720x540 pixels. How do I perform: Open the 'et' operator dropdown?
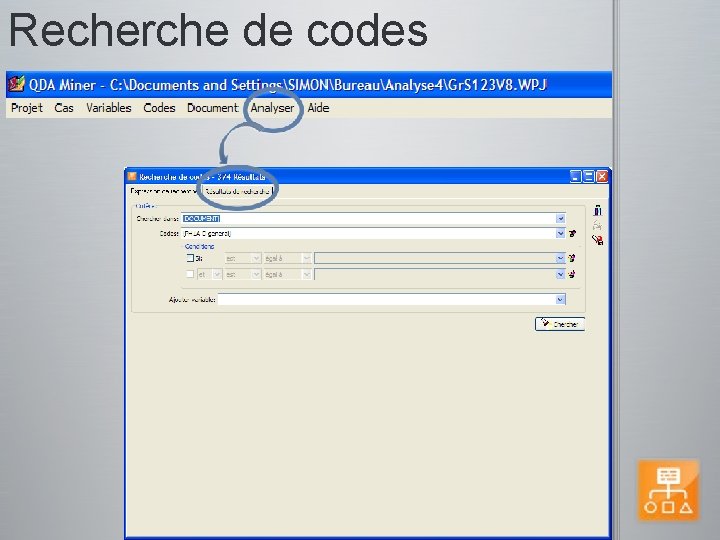click(217, 275)
